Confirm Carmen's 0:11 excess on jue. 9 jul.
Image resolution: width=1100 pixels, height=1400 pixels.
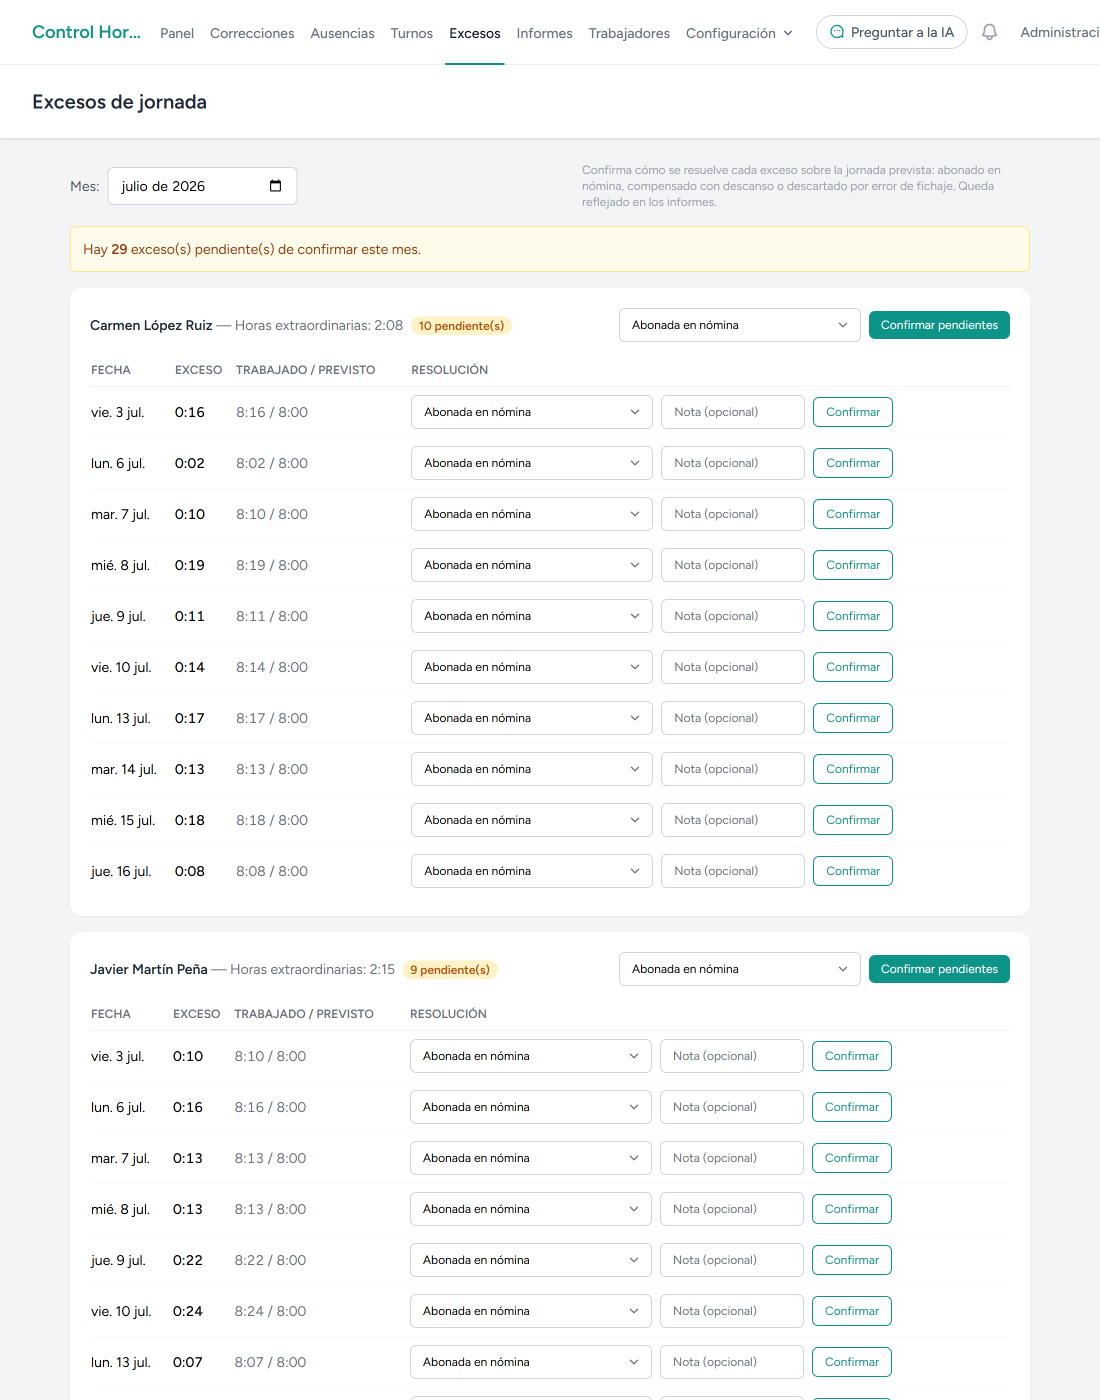tap(853, 616)
